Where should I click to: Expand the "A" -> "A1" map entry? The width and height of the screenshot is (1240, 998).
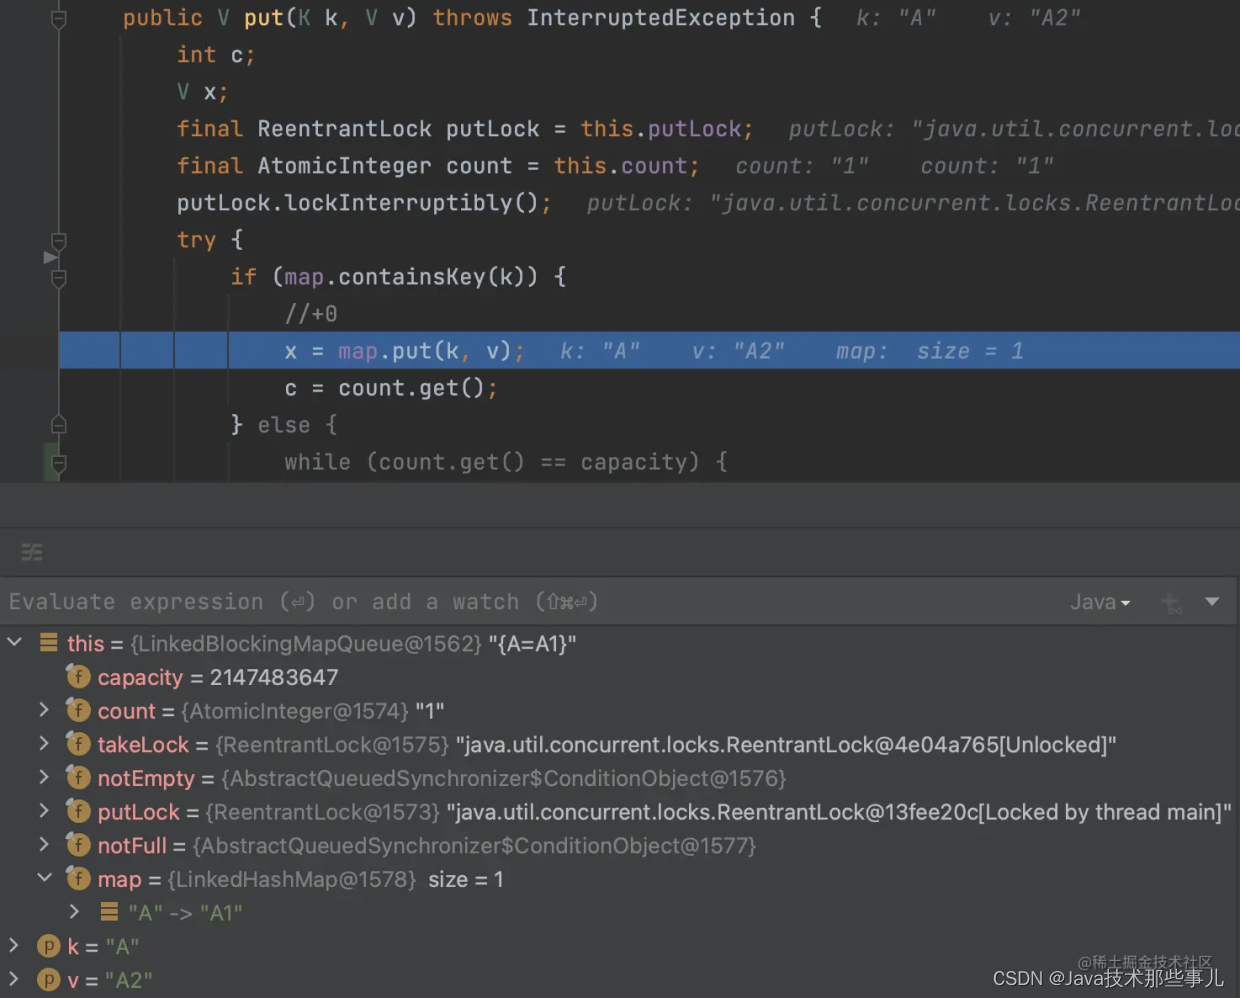point(74,911)
